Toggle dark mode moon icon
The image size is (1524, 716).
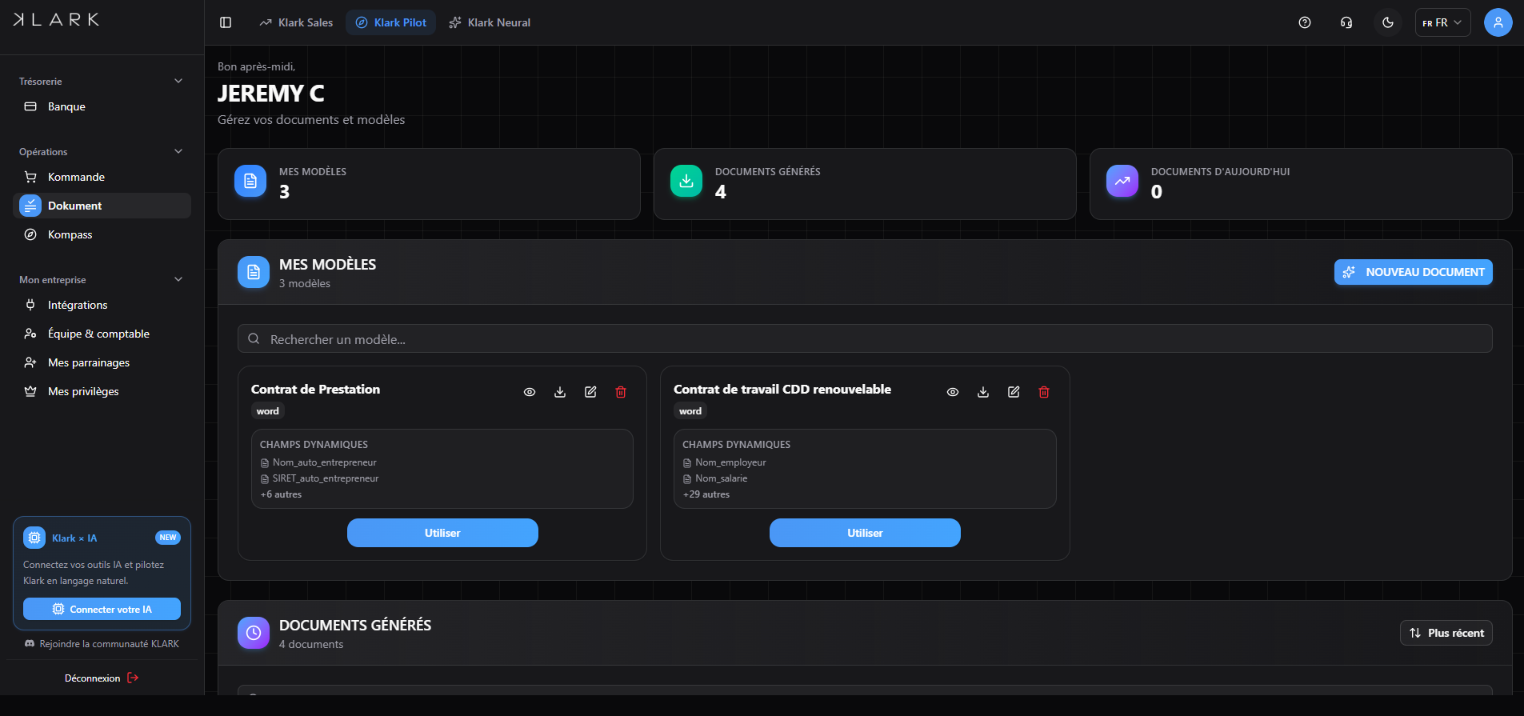pos(1388,22)
